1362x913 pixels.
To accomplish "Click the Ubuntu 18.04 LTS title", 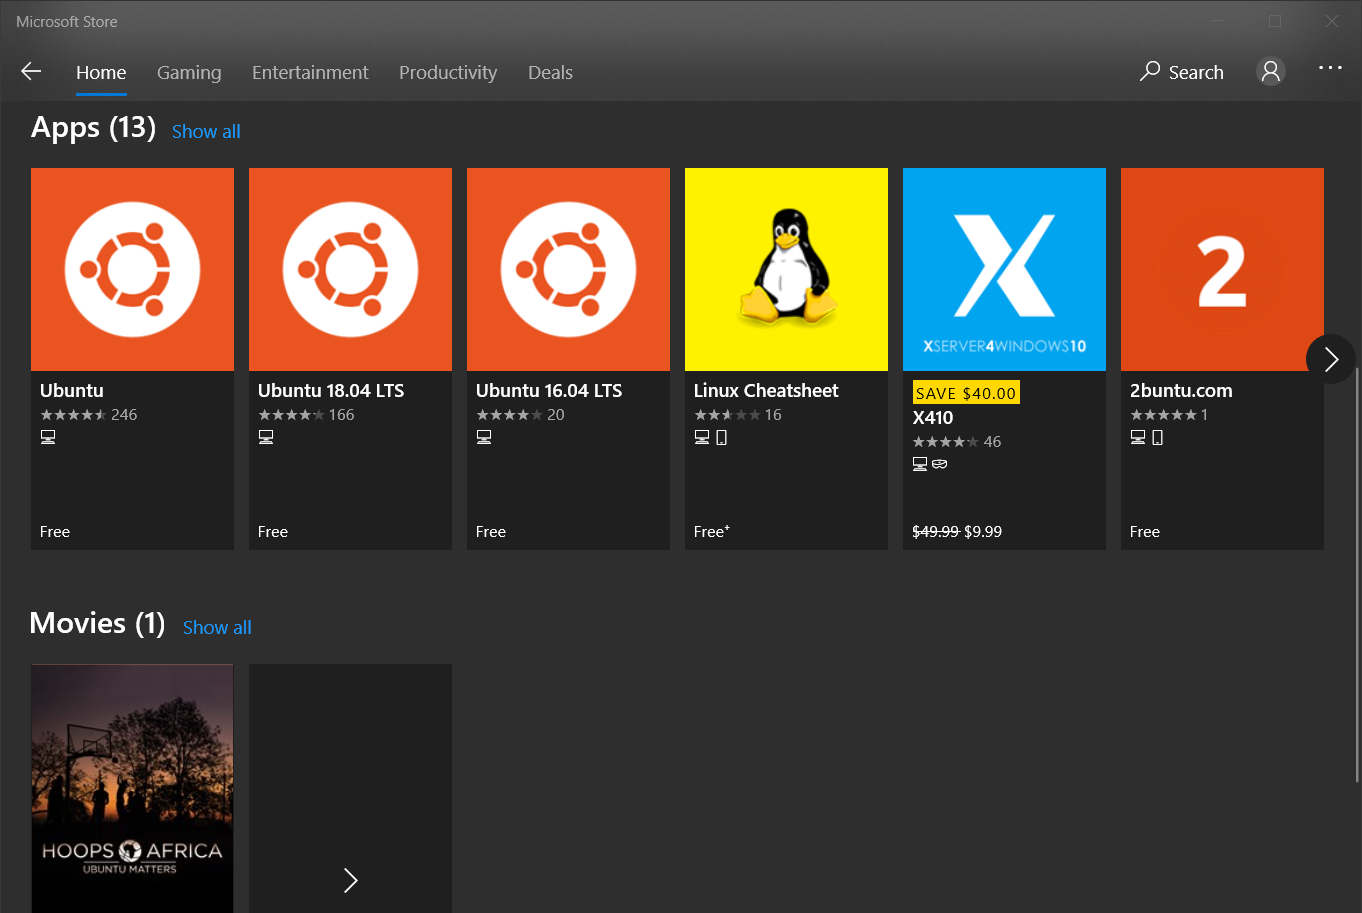I will click(331, 390).
